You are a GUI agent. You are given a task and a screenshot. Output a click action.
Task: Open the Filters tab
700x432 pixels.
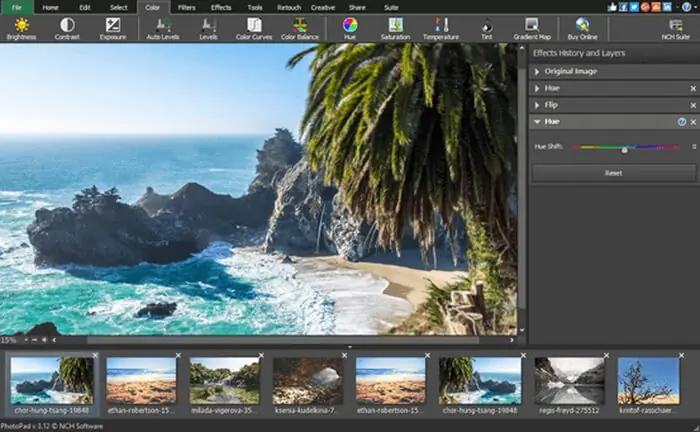pos(186,6)
